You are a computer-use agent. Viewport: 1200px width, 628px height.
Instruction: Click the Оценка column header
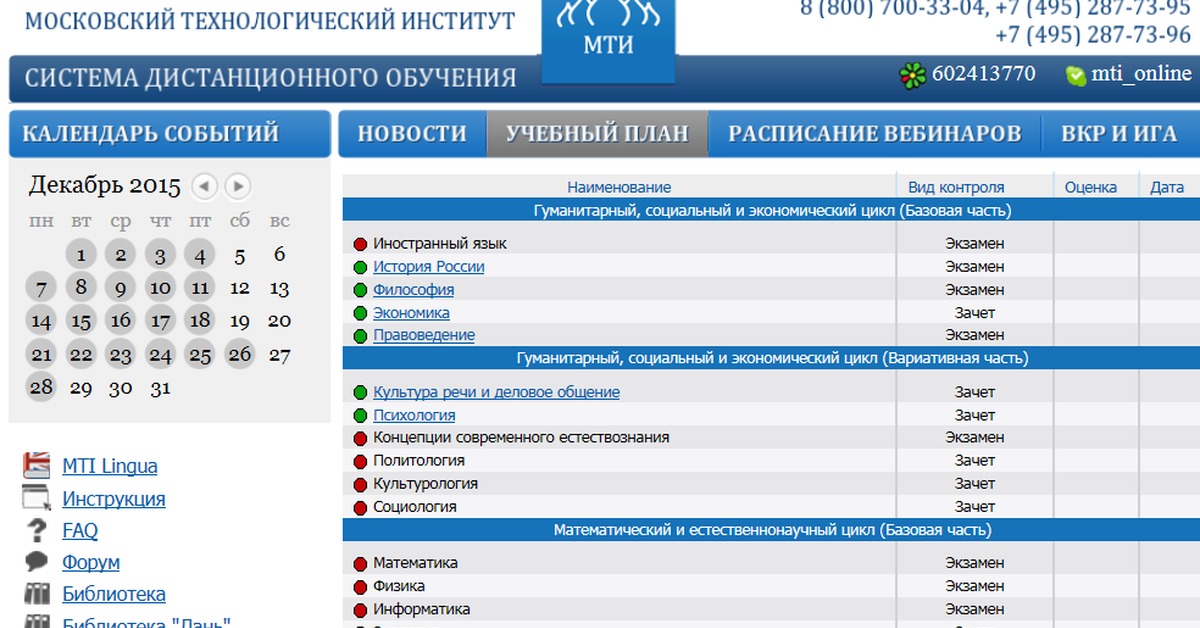1091,187
